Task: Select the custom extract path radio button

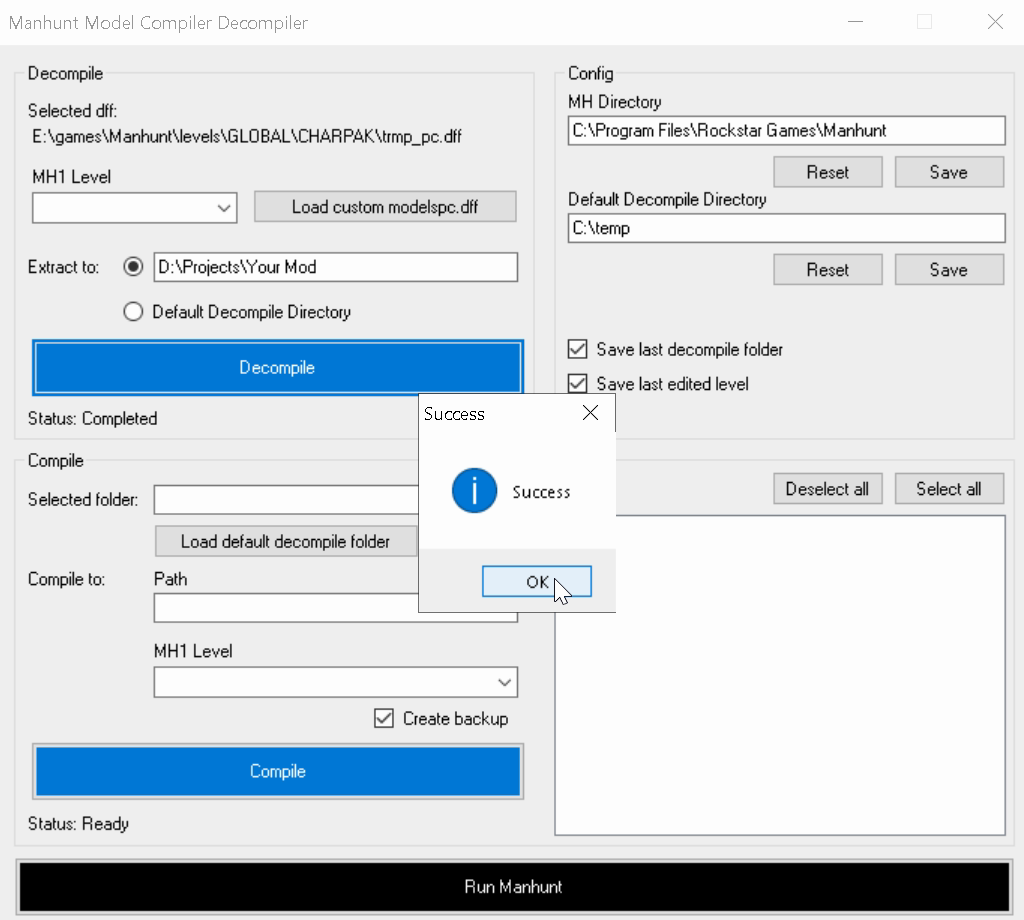Action: [x=133, y=267]
